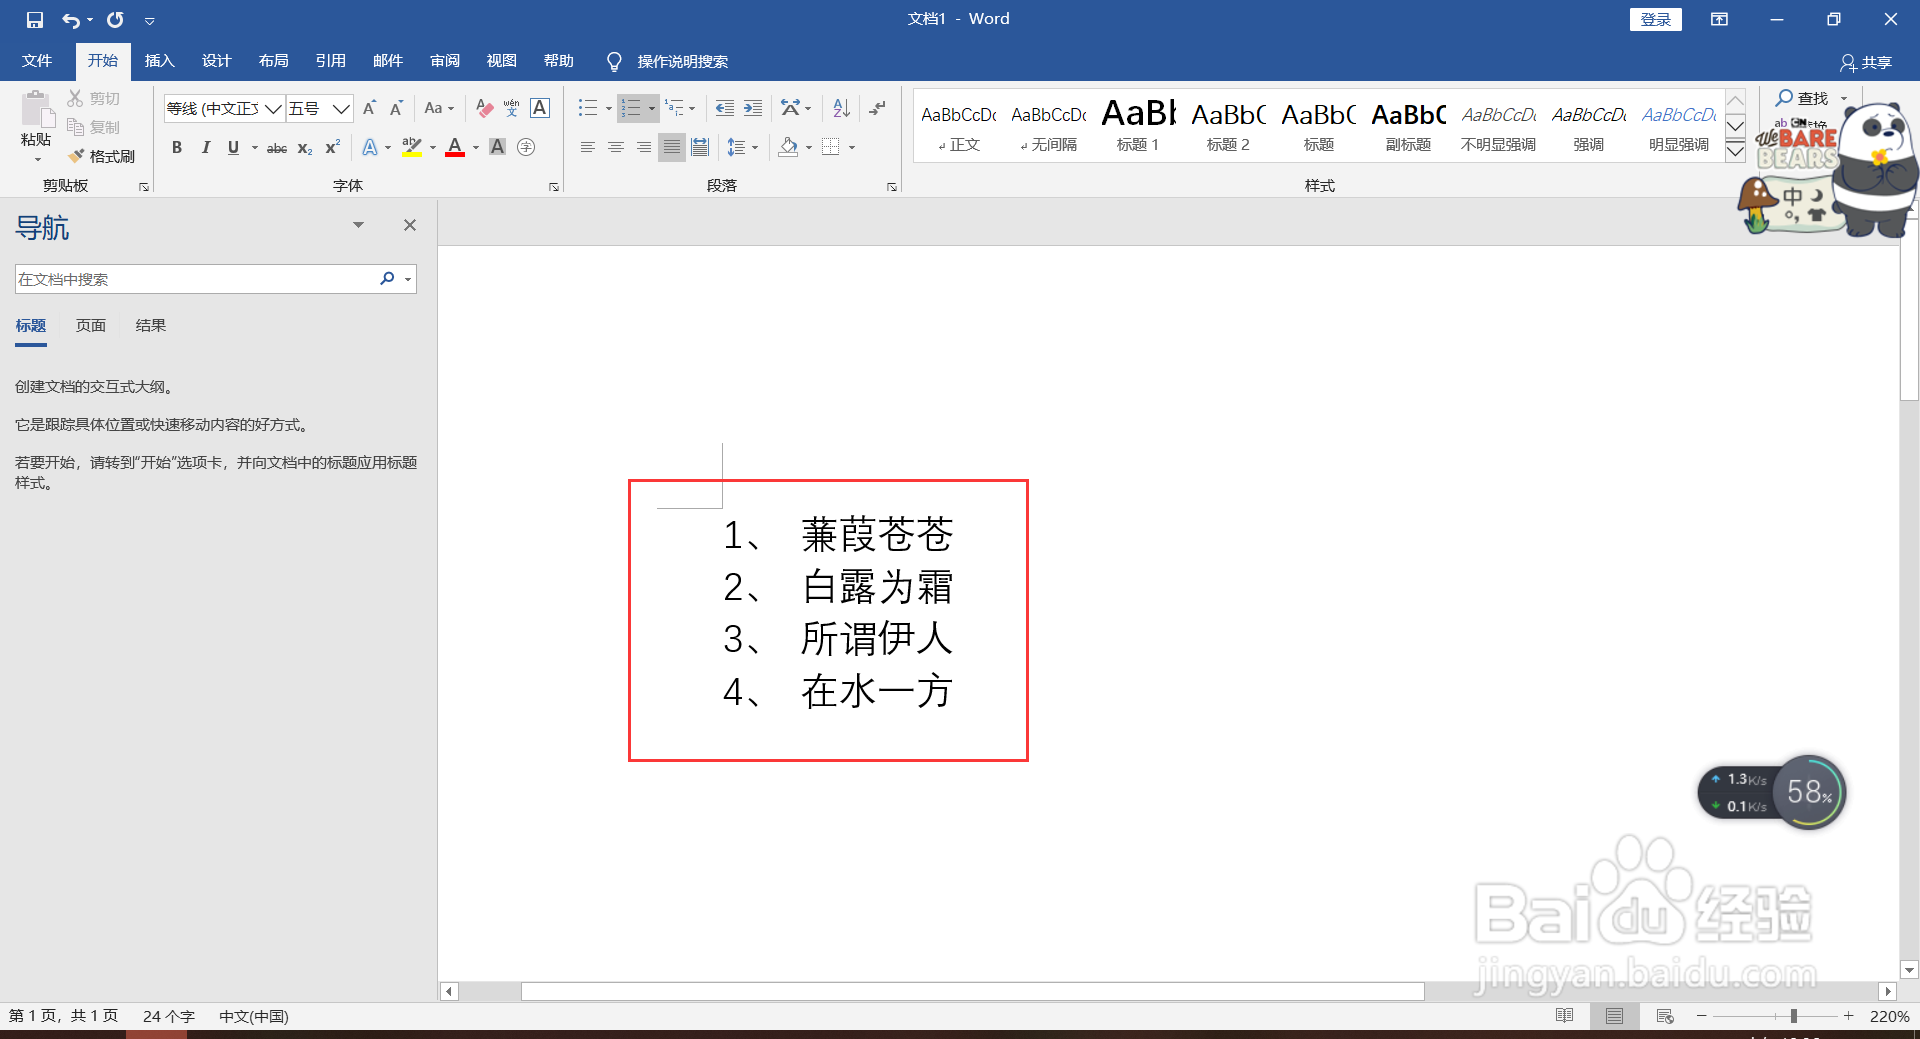
Task: Open navigation pane options dropdown arrow
Action: pos(358,225)
